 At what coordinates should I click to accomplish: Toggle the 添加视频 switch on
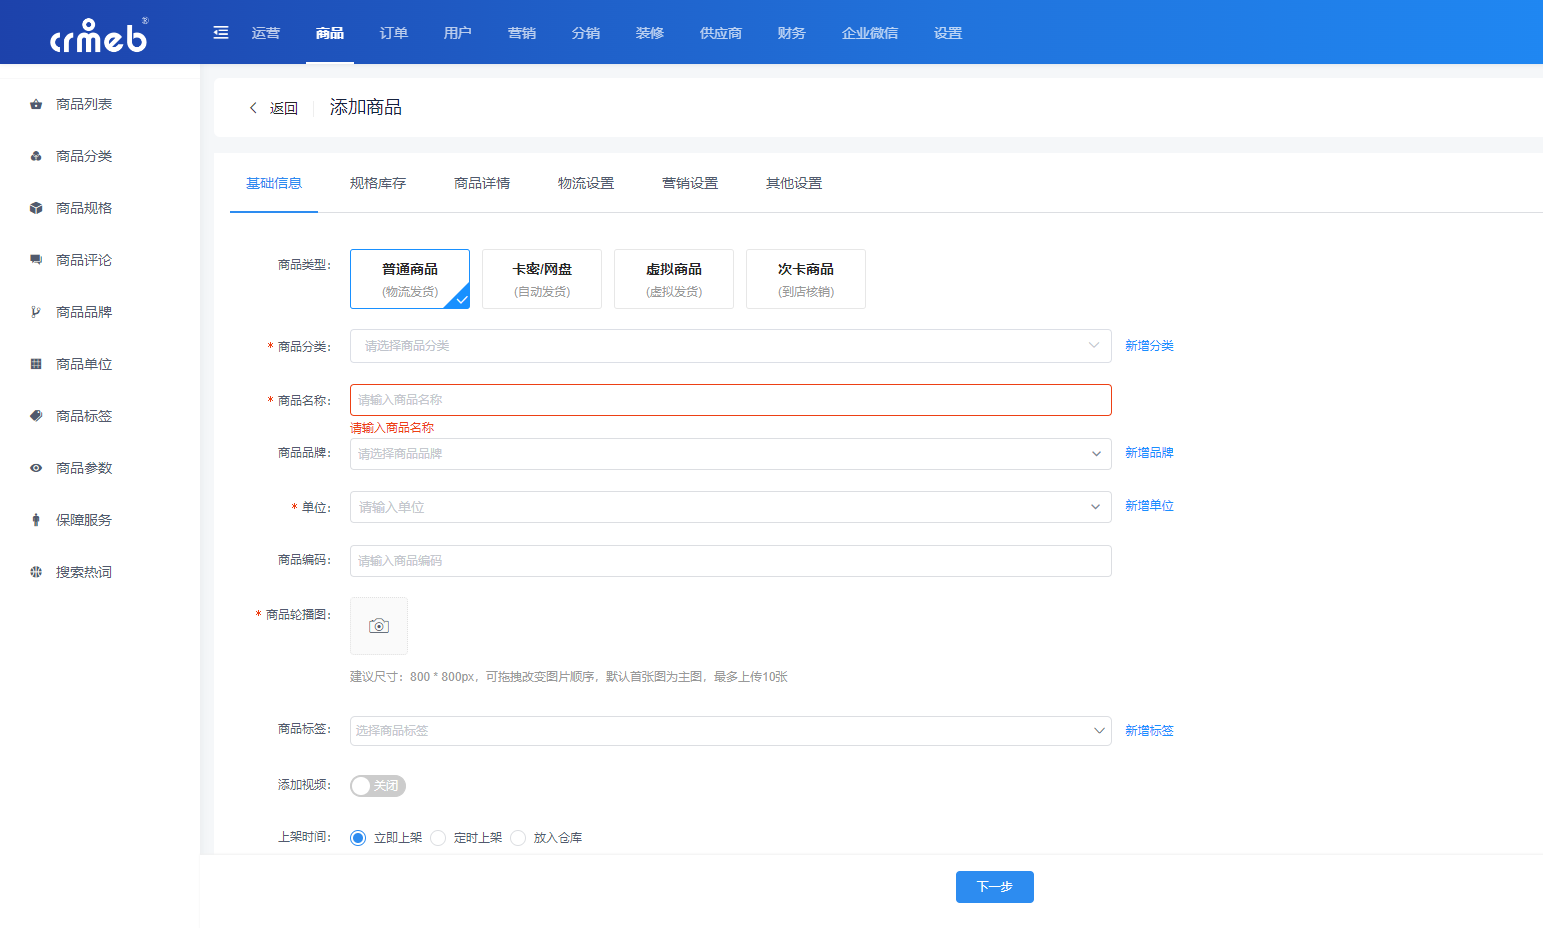(x=377, y=786)
